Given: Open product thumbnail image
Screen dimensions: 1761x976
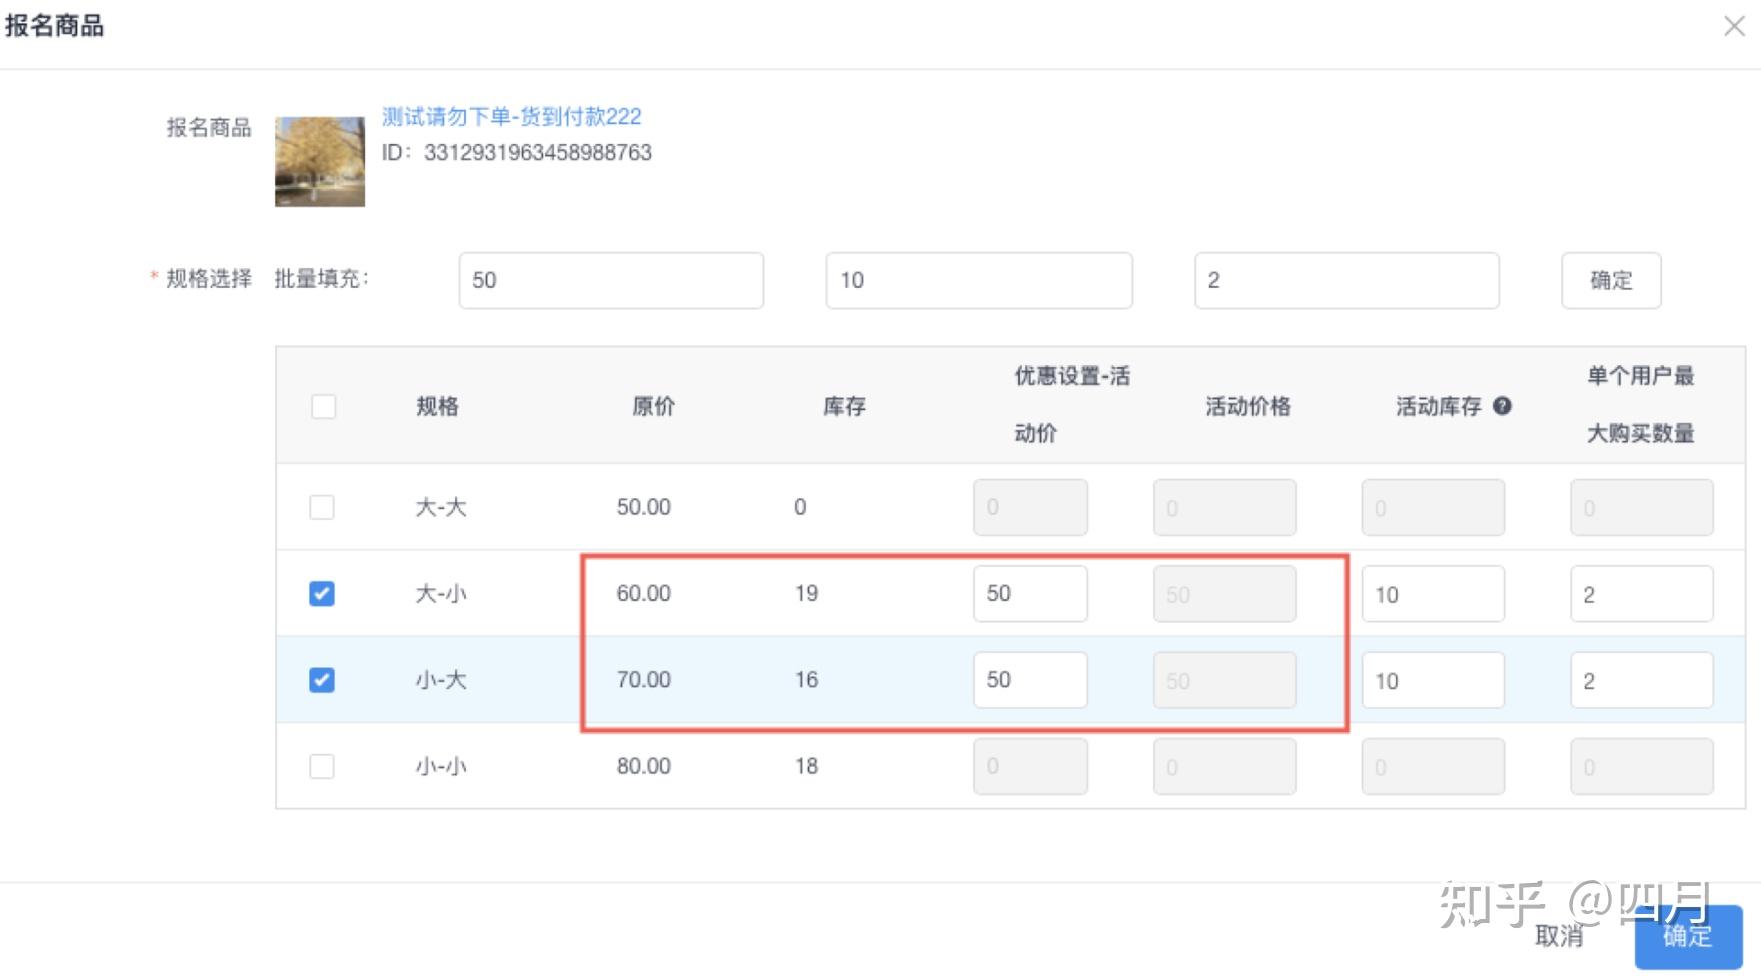Looking at the screenshot, I should pos(320,162).
